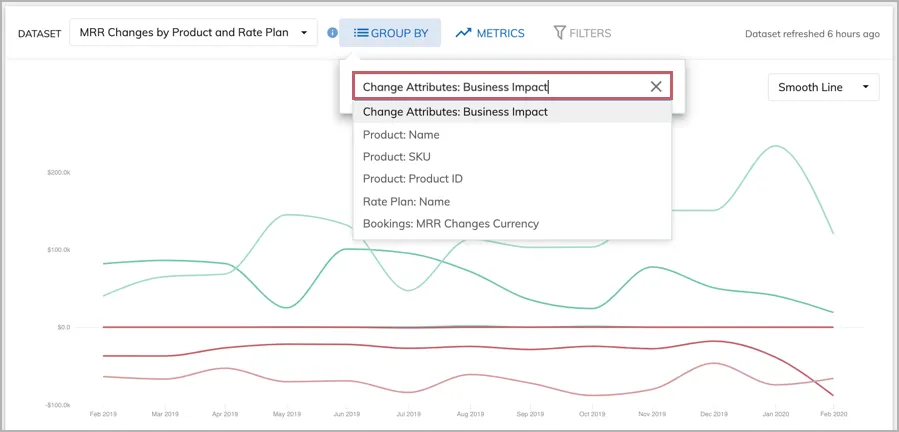899x432 pixels.
Task: Click the Dec 2019 axis label
Action: pyautogui.click(x=714, y=414)
